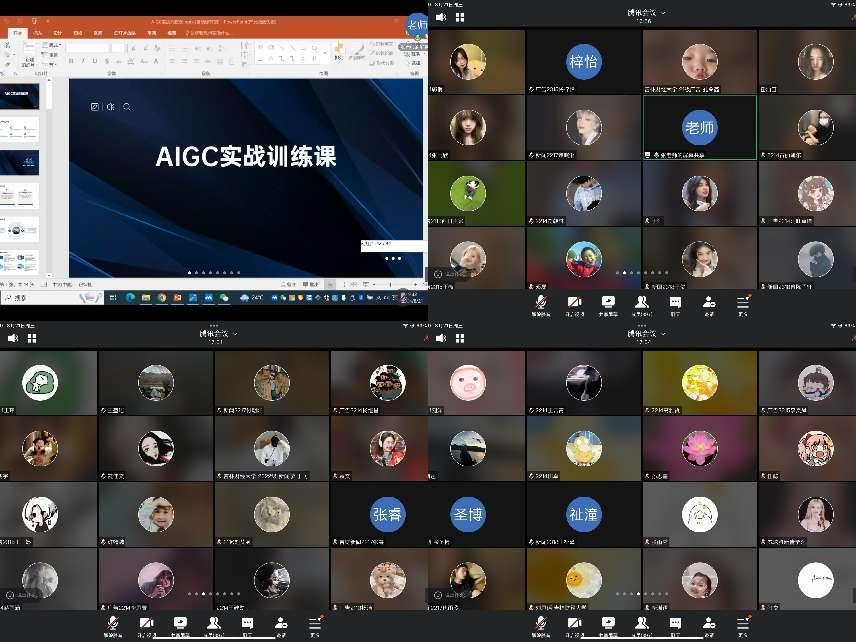Switch grid layout in bottom-left meeting panel

pyautogui.click(x=32, y=338)
